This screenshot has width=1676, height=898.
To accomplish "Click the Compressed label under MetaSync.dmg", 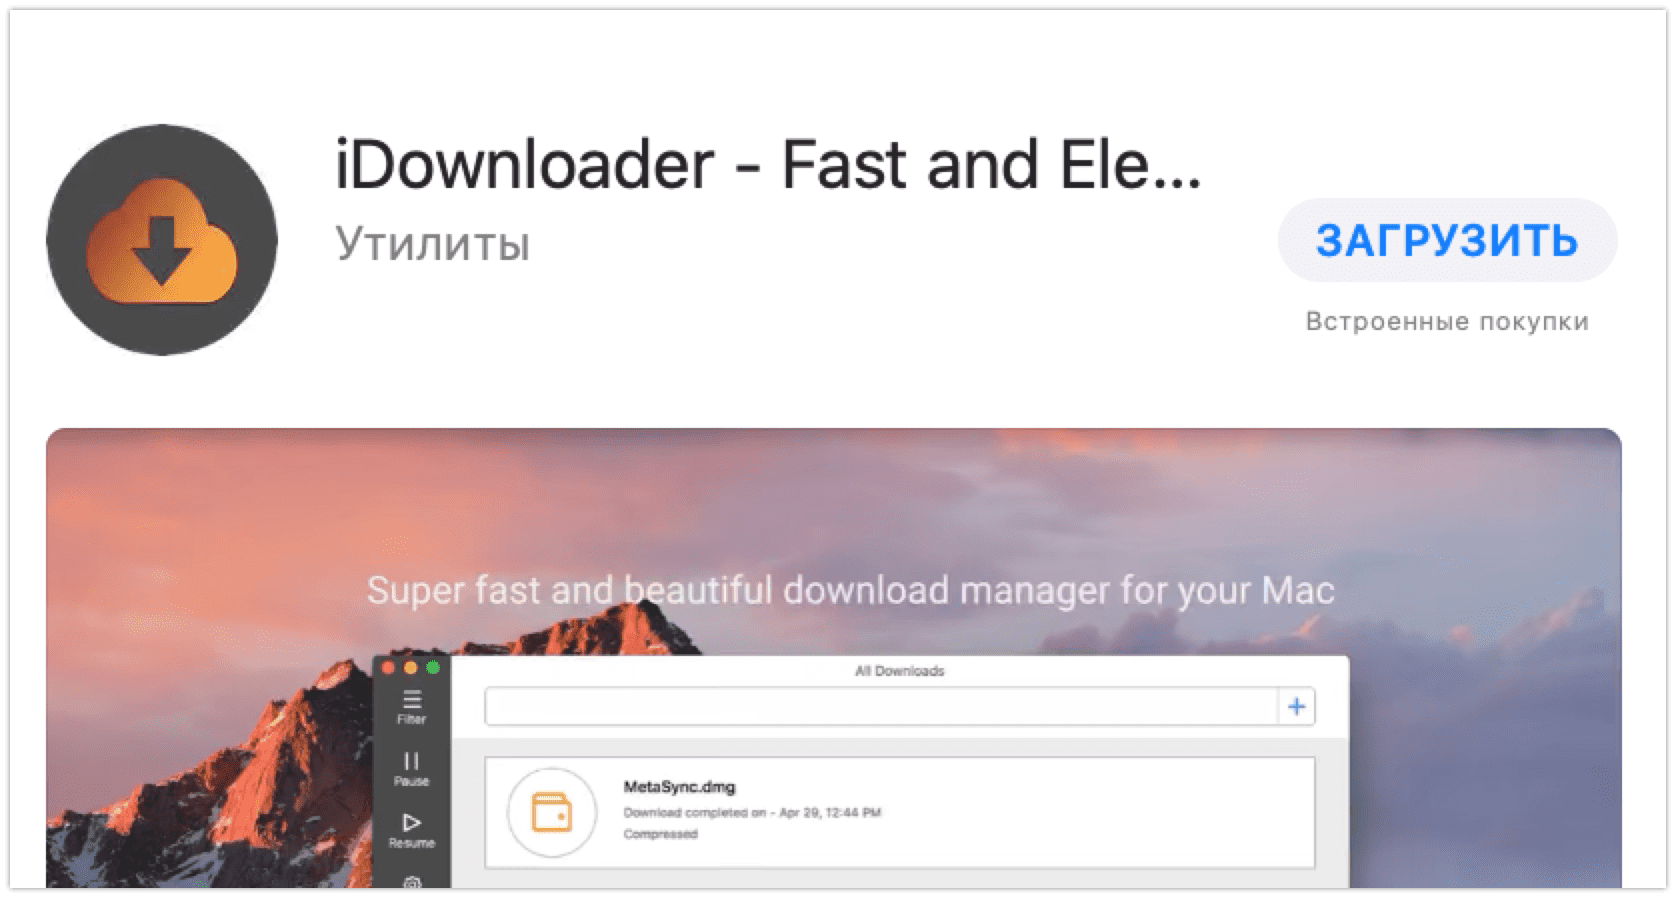I will [x=660, y=834].
